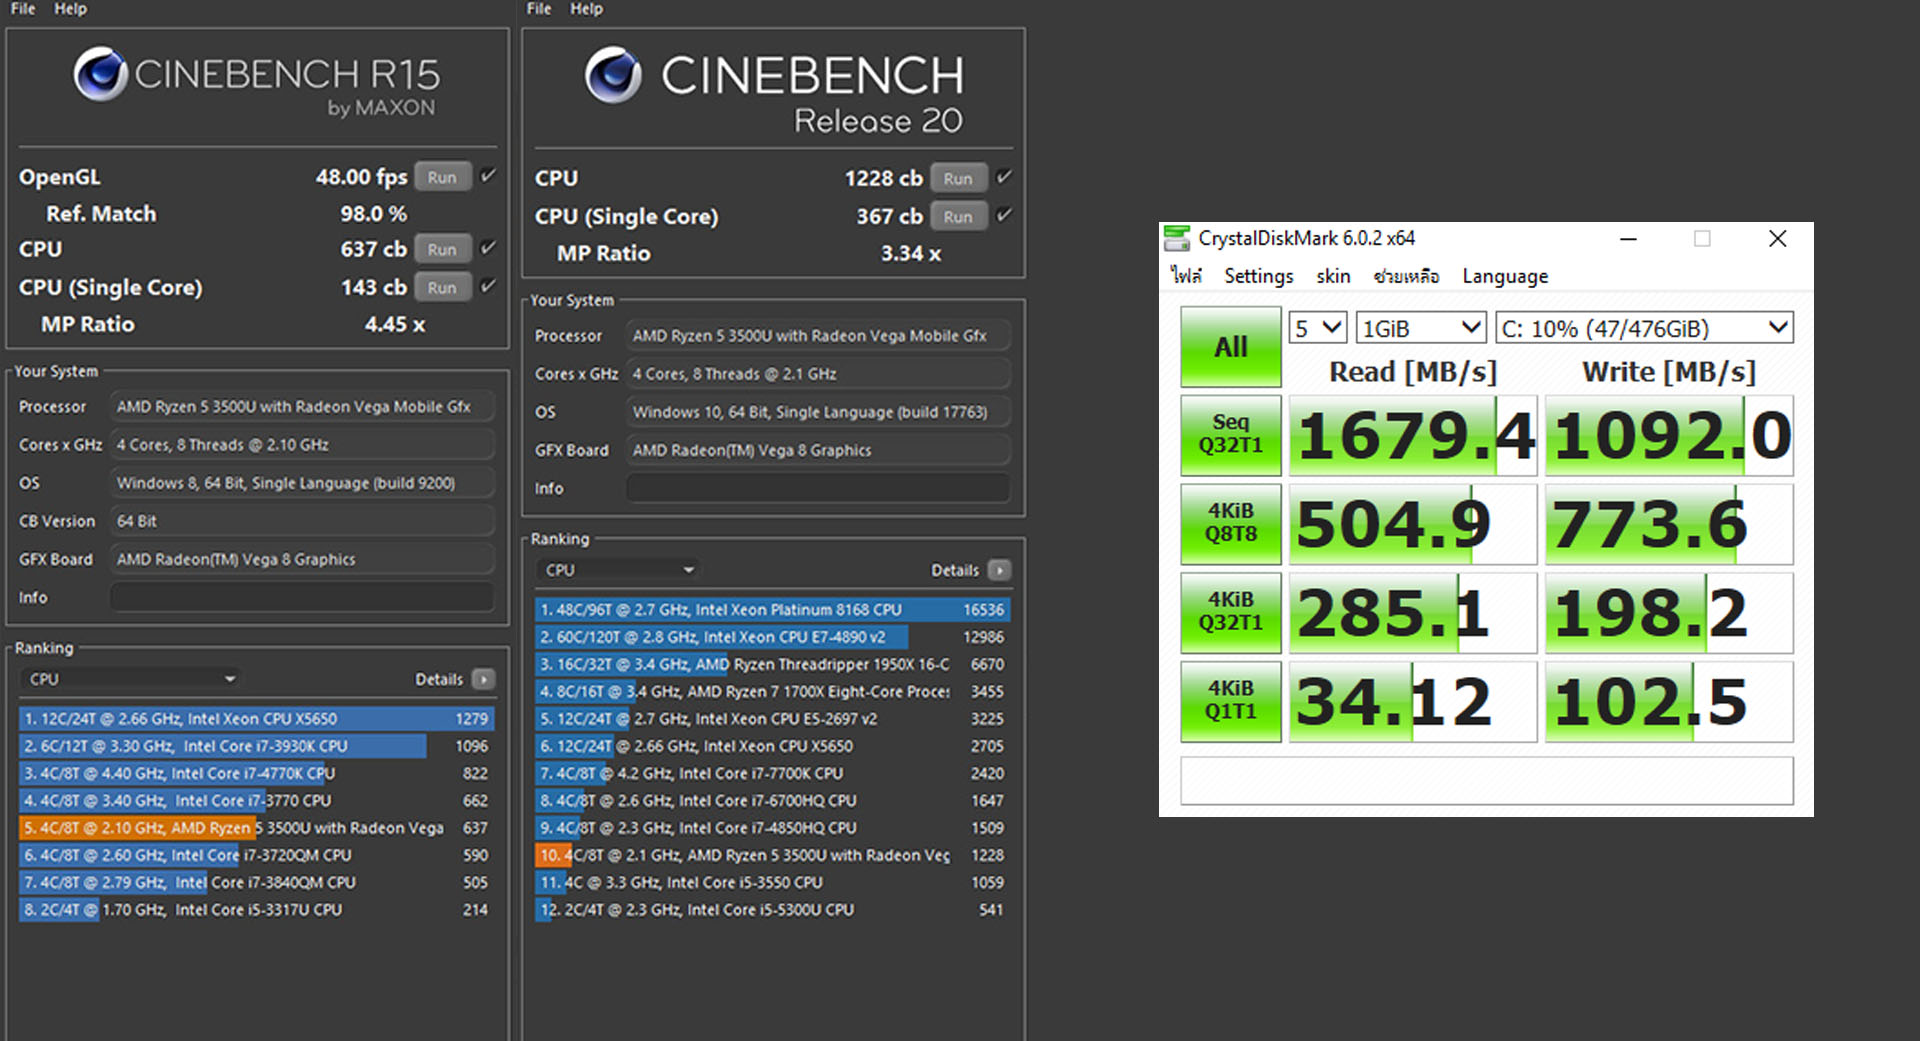Click the Seq write result bar 1092.0
The image size is (1920, 1041).
click(1669, 435)
